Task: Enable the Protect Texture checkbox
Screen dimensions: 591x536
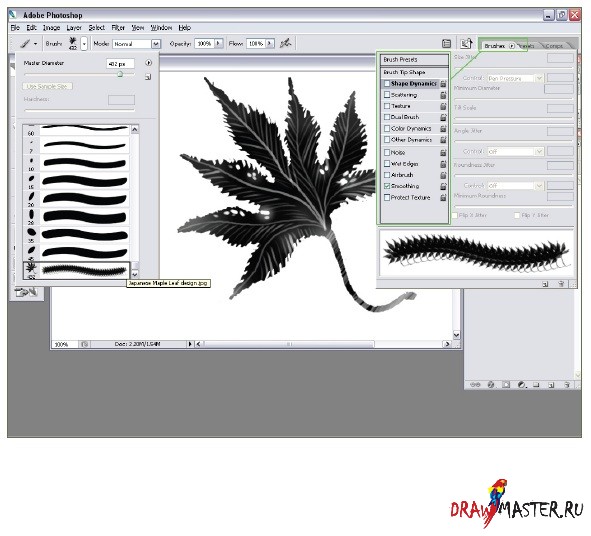Action: tap(387, 197)
